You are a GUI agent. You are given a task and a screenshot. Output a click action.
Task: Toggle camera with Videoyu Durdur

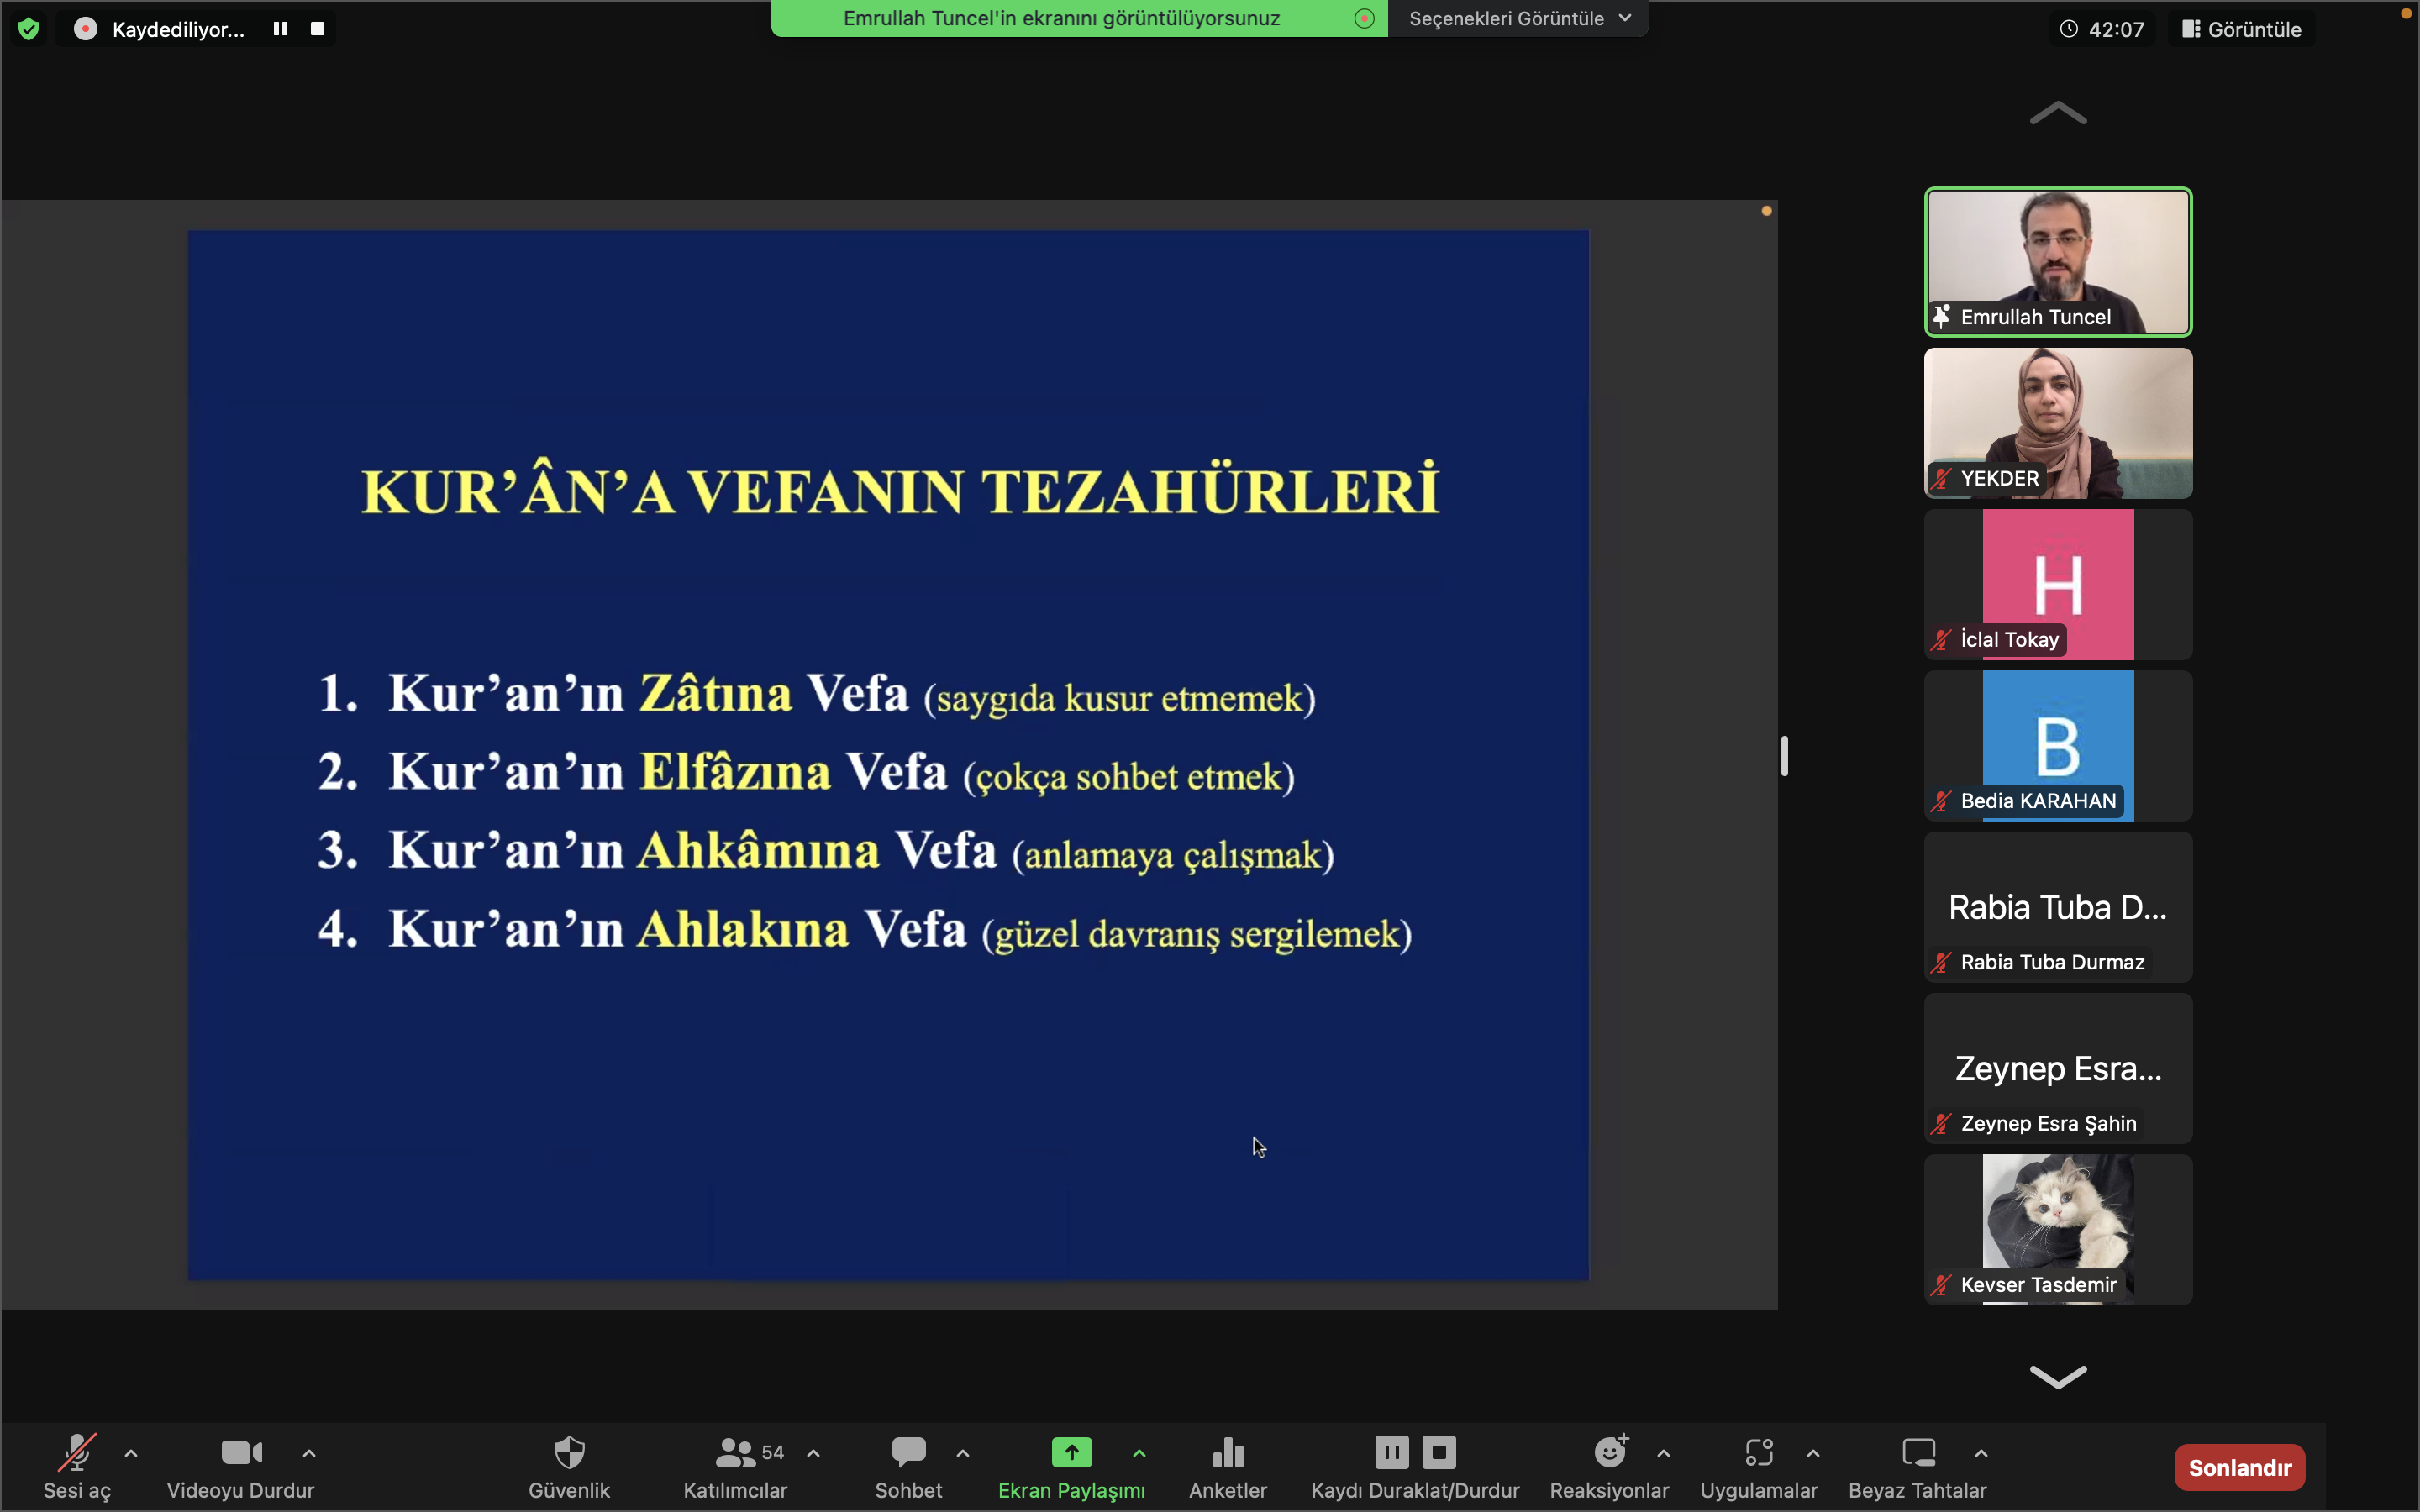240,1466
